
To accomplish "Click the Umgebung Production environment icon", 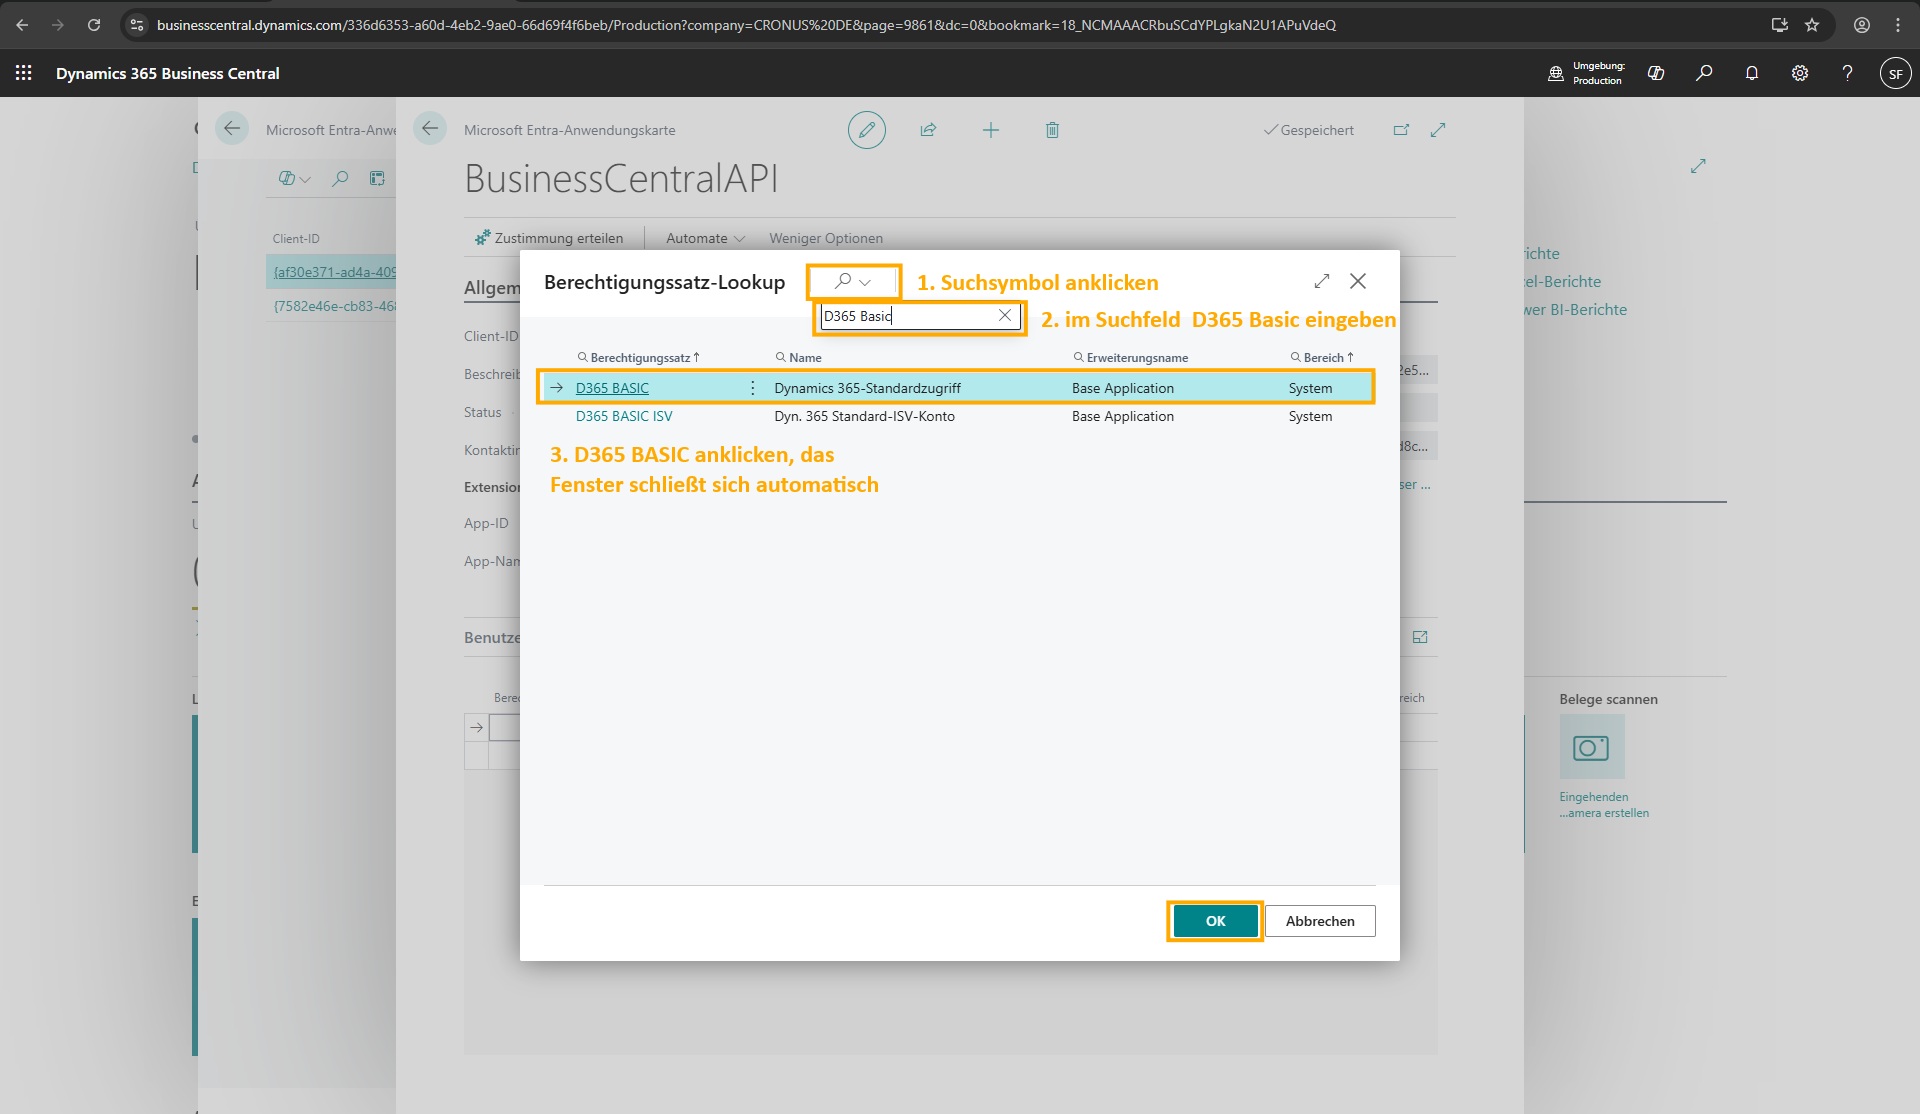I will point(1556,73).
